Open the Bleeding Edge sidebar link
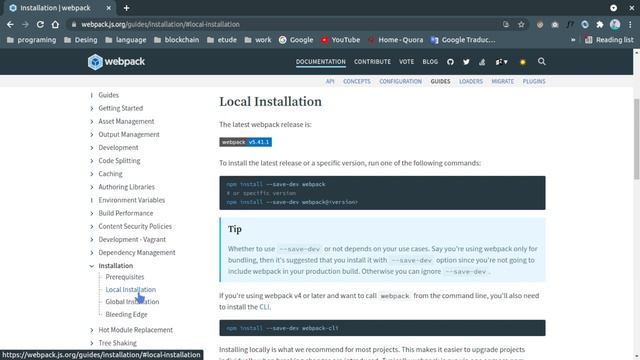 [127, 314]
